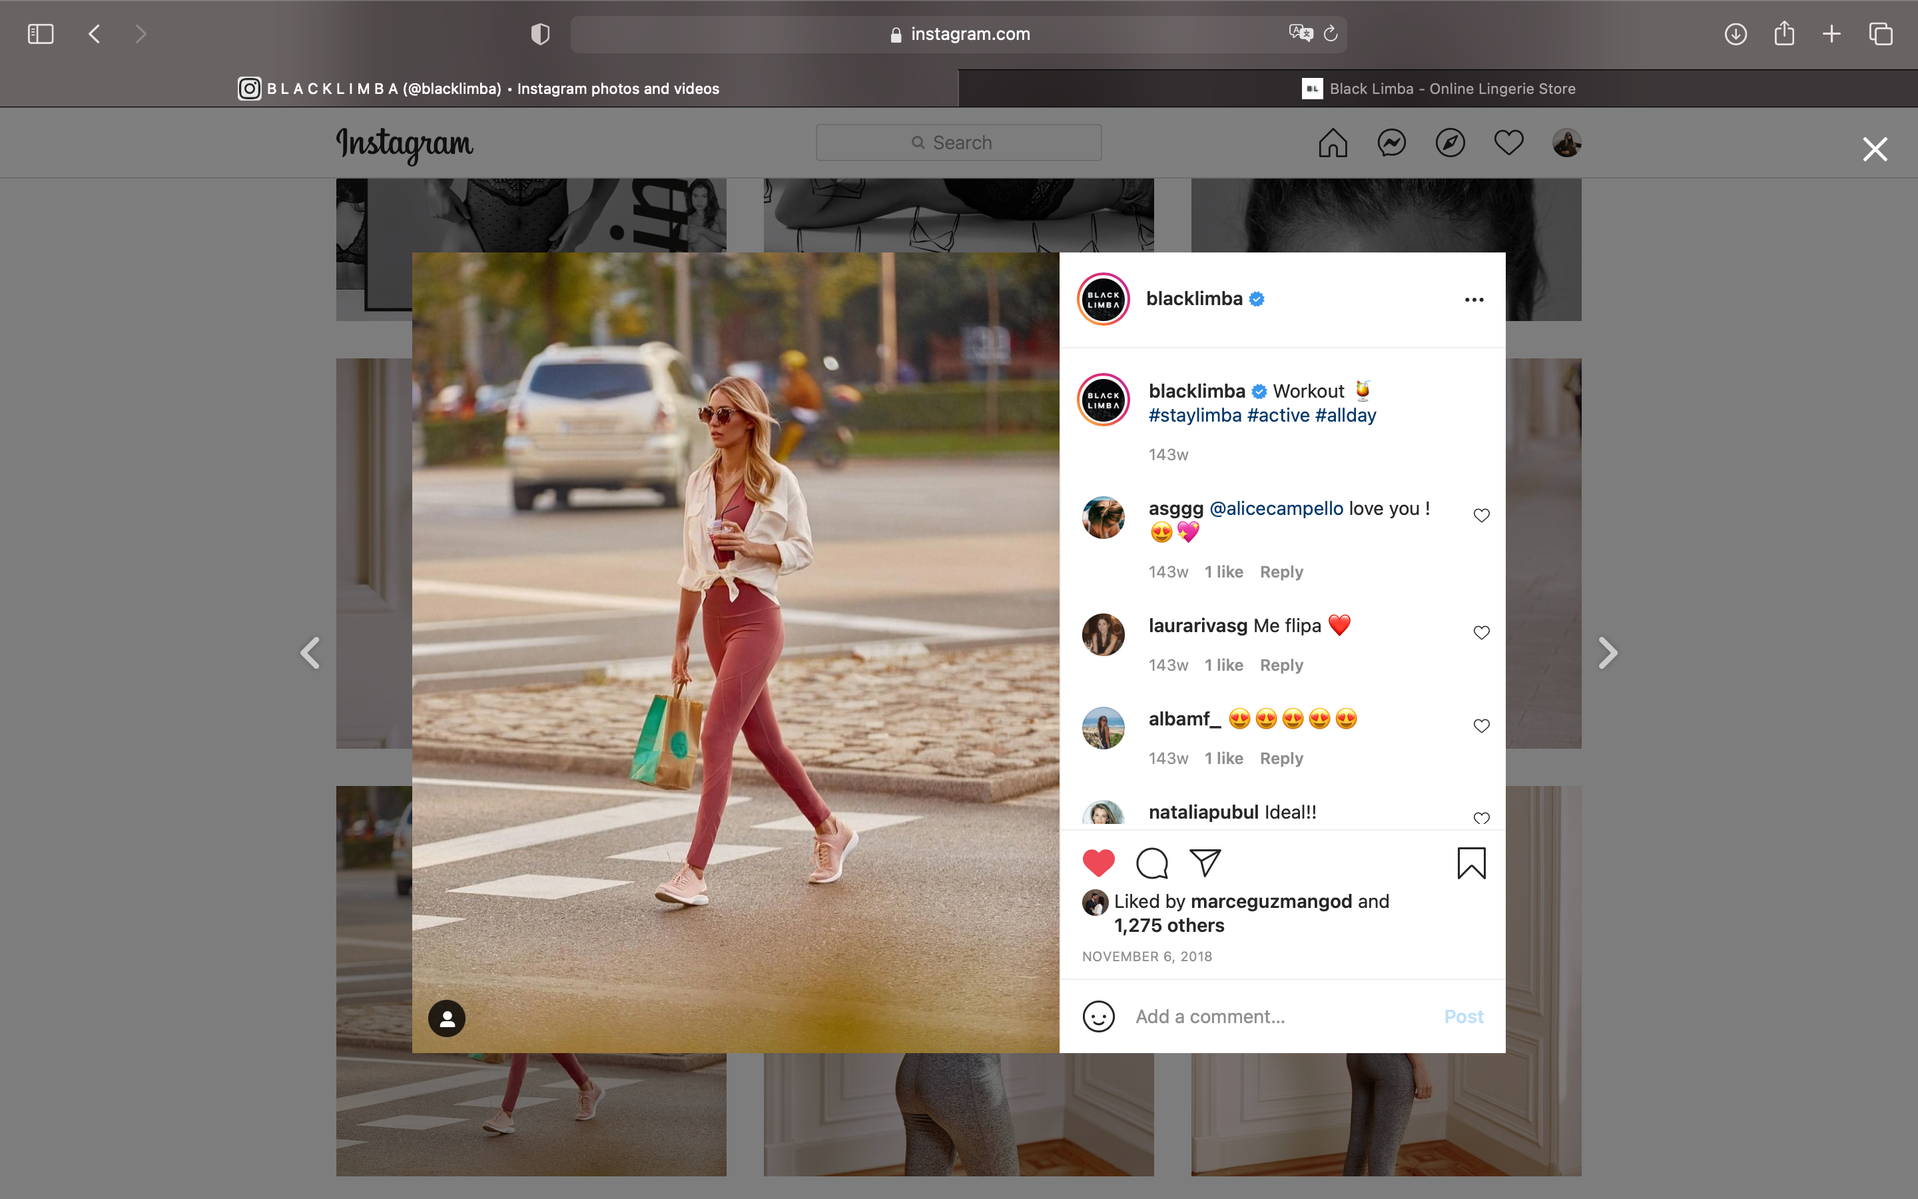The width and height of the screenshot is (1918, 1199).
Task: Like the asggg comment
Action: (1481, 515)
